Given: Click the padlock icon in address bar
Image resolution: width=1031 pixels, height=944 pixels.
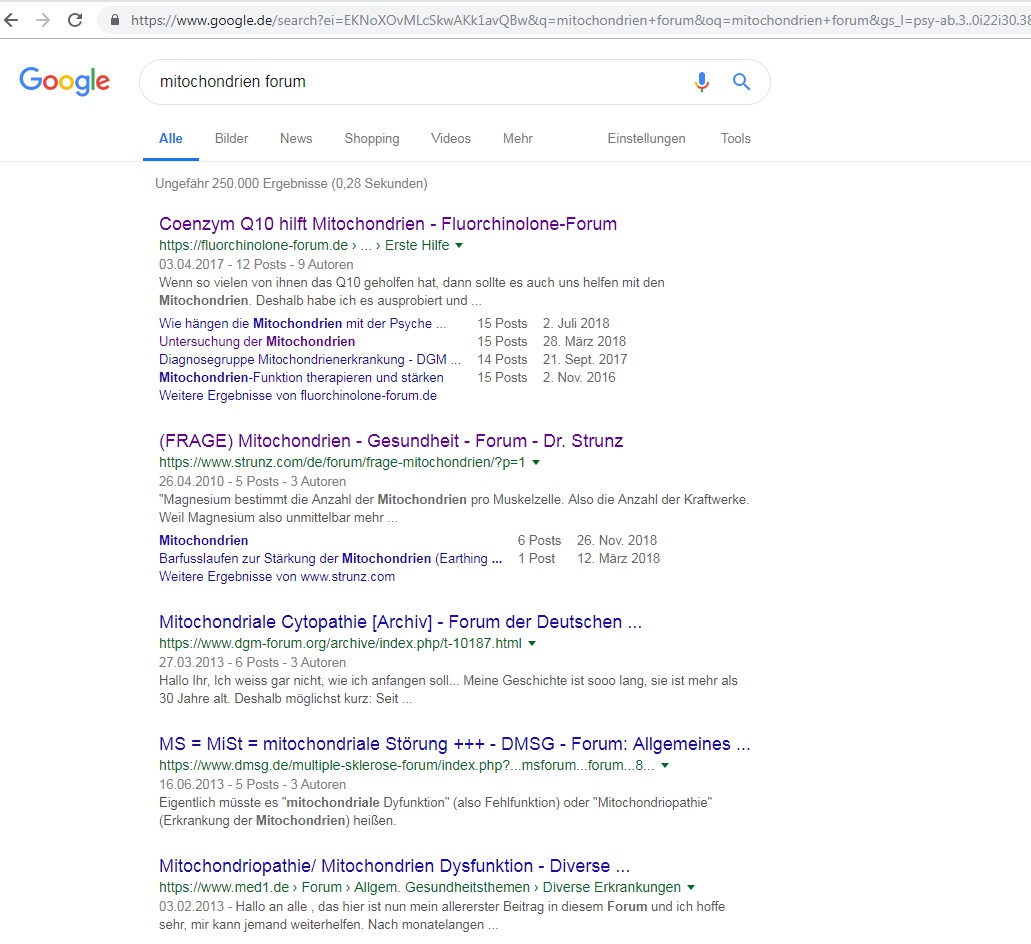Looking at the screenshot, I should click(115, 20).
